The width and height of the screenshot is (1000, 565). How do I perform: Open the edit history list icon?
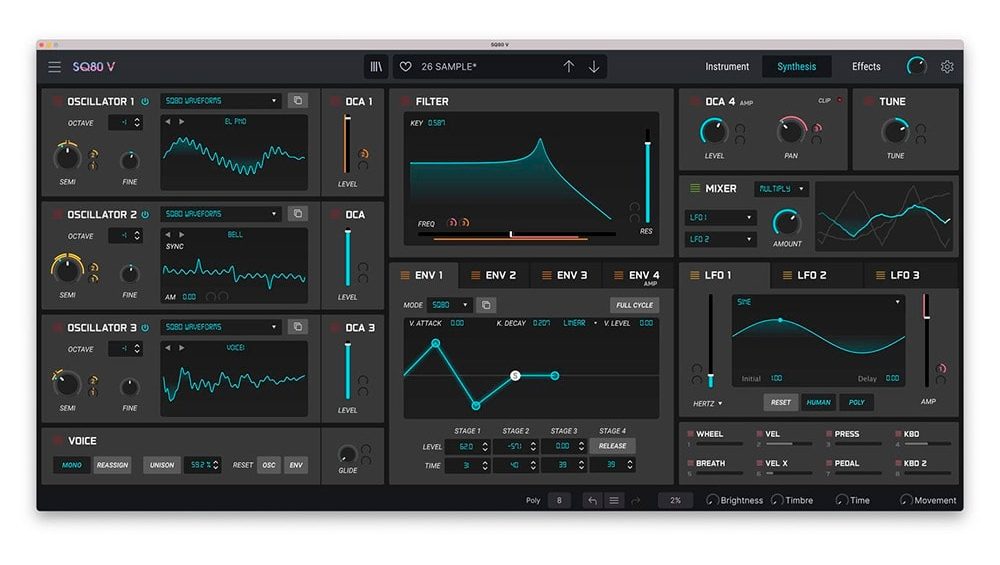614,501
